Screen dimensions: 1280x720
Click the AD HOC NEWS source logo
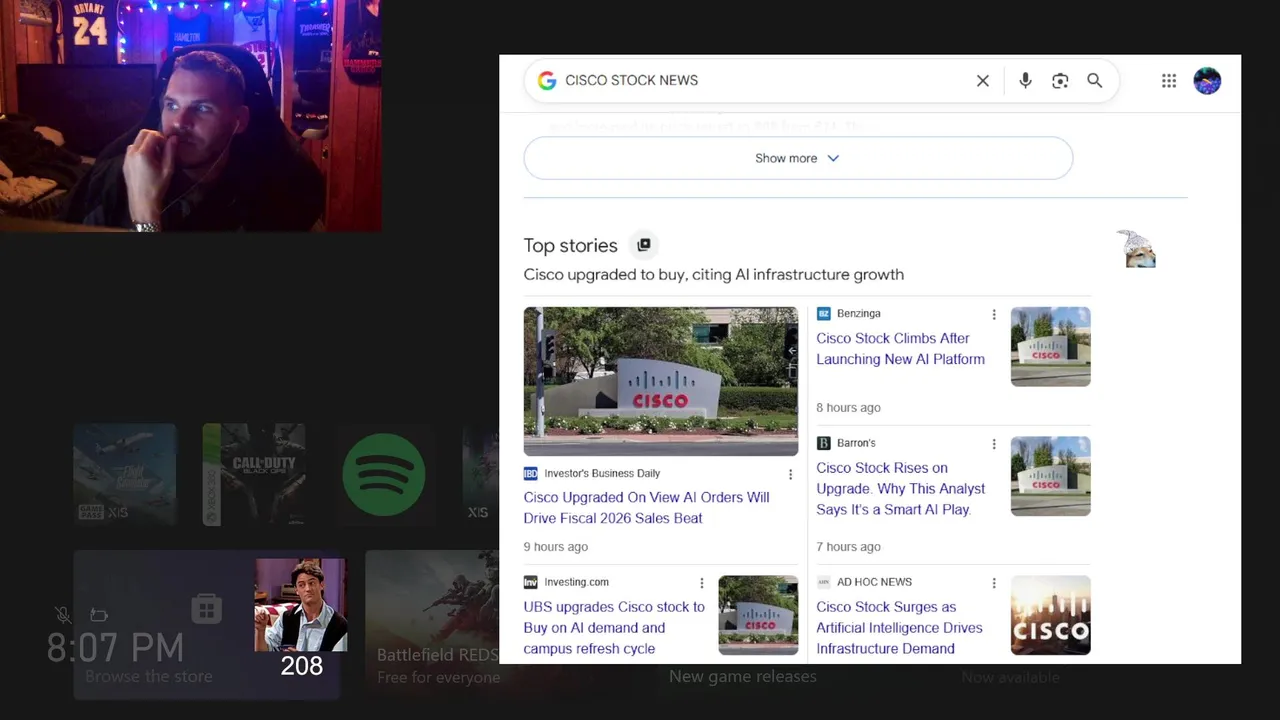coord(823,582)
